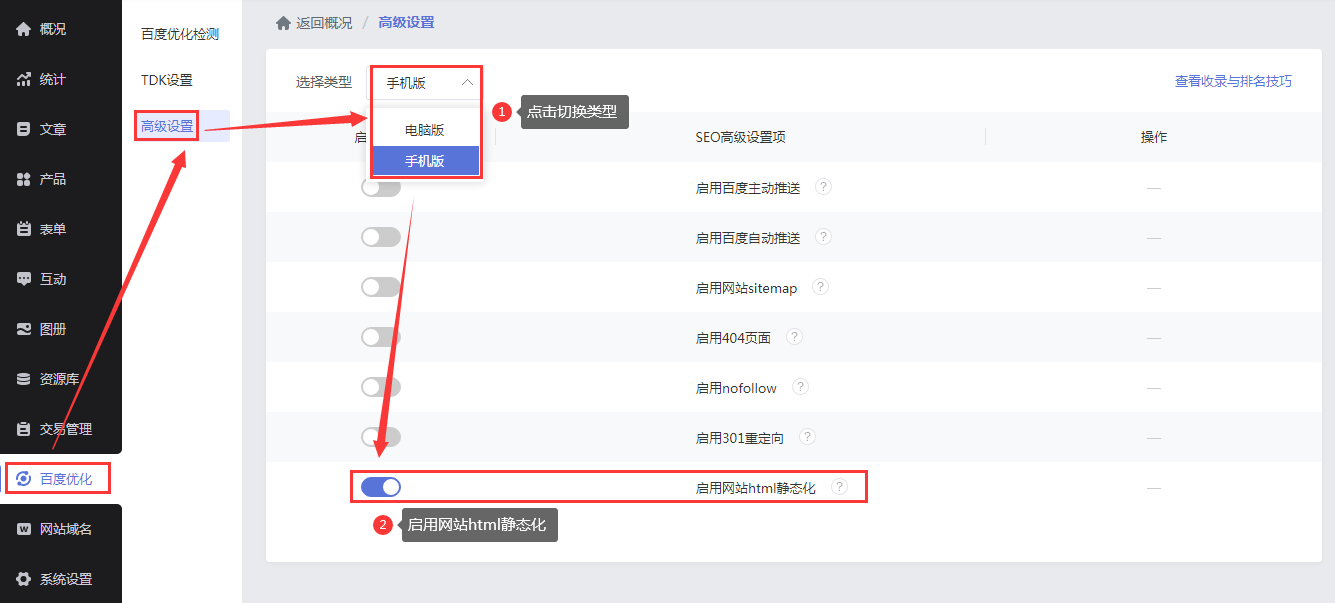This screenshot has width=1335, height=603.
Task: Click the 统计 chart icon
Action: [24, 79]
